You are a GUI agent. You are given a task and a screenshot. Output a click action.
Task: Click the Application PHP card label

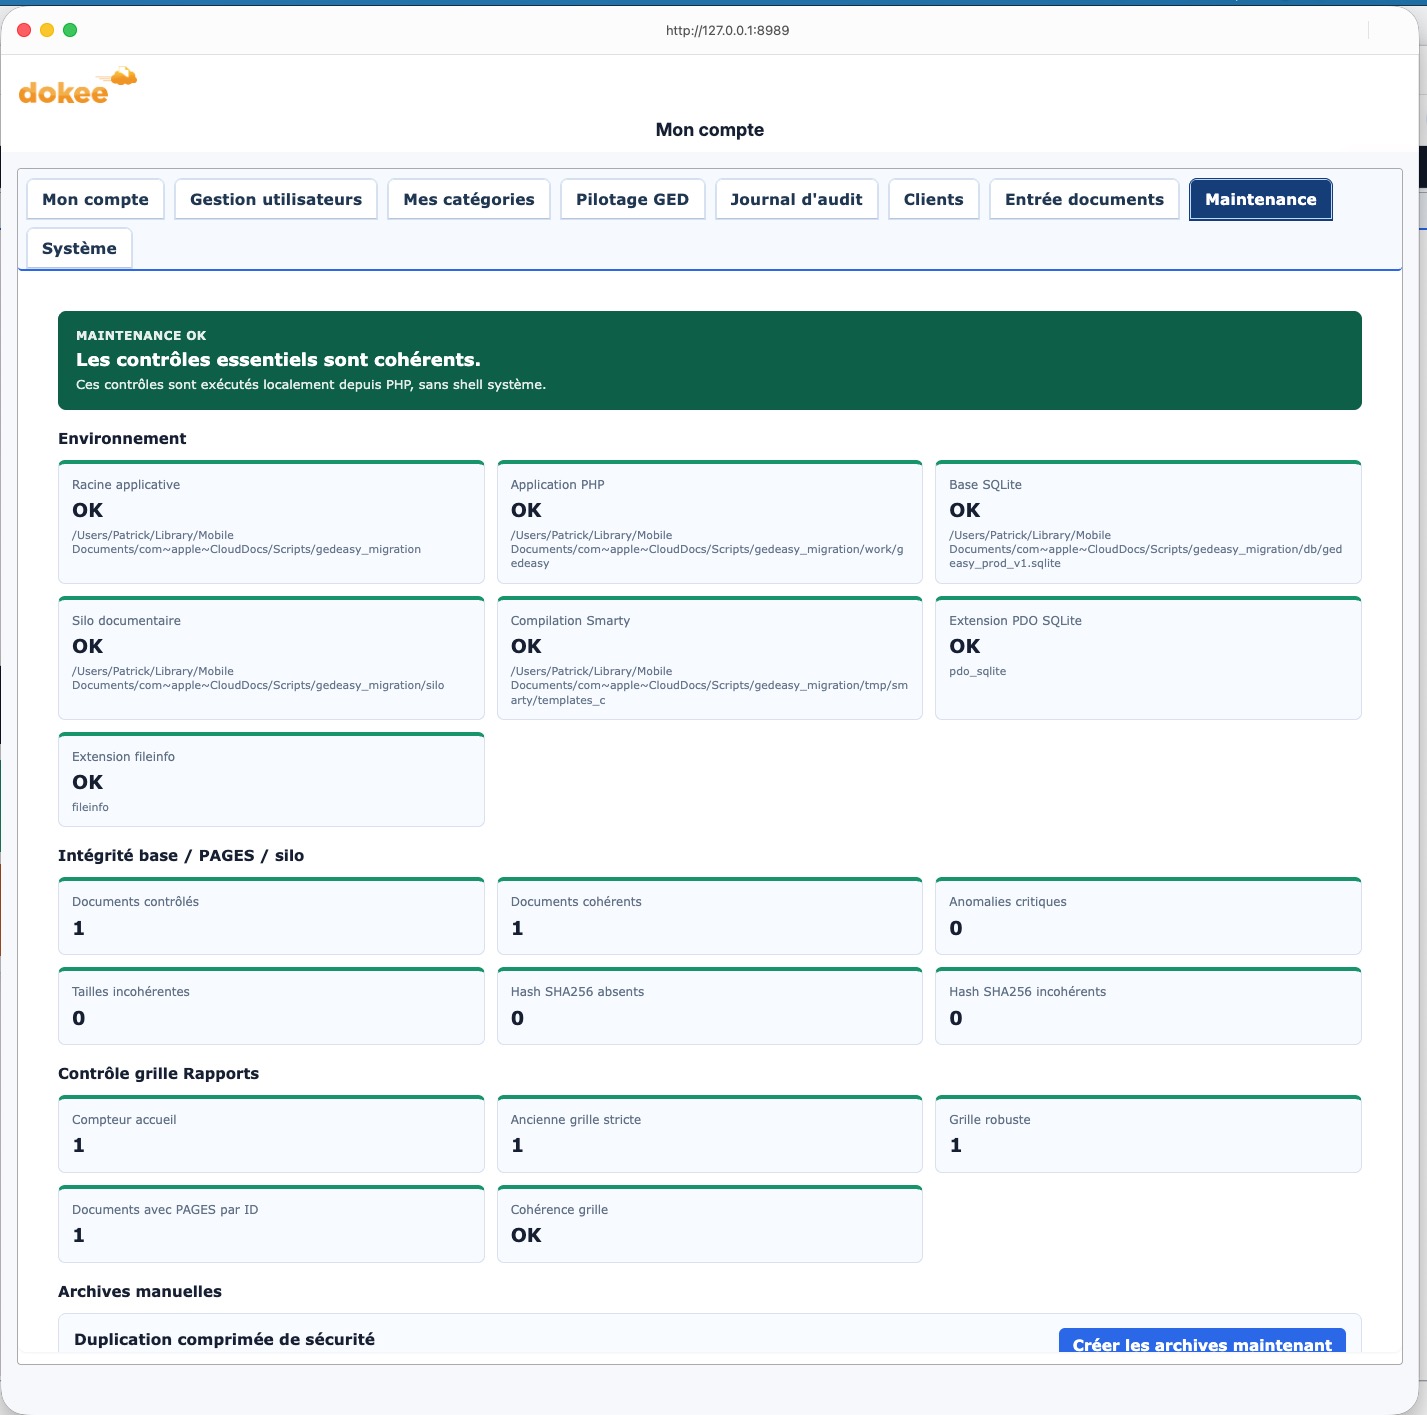coord(557,484)
